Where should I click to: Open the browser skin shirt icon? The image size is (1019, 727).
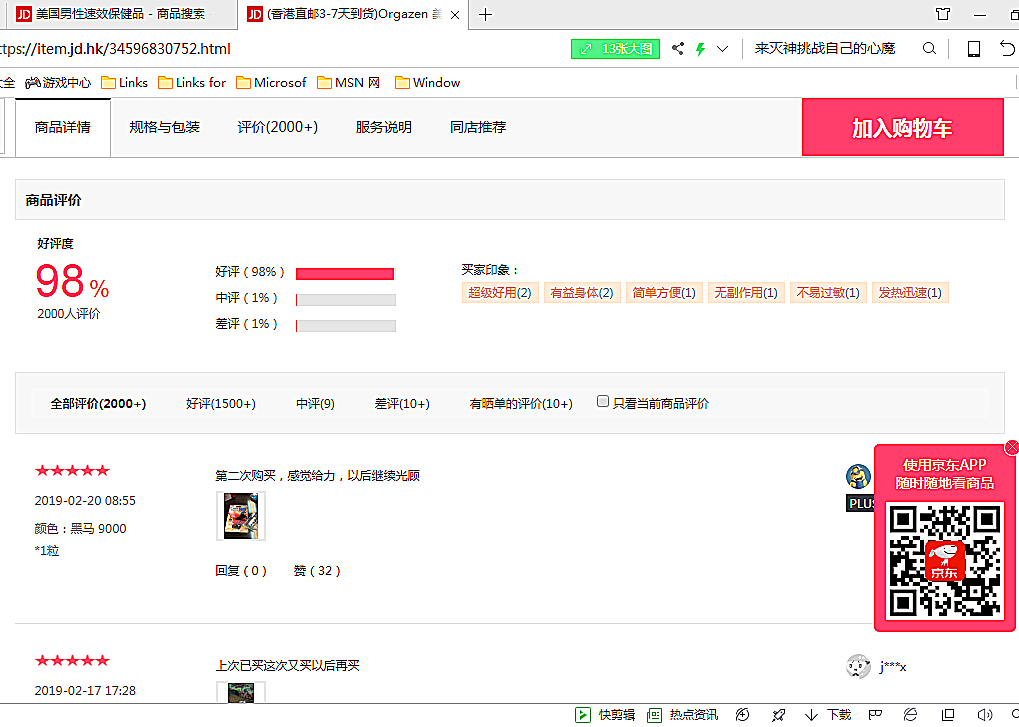pos(942,14)
